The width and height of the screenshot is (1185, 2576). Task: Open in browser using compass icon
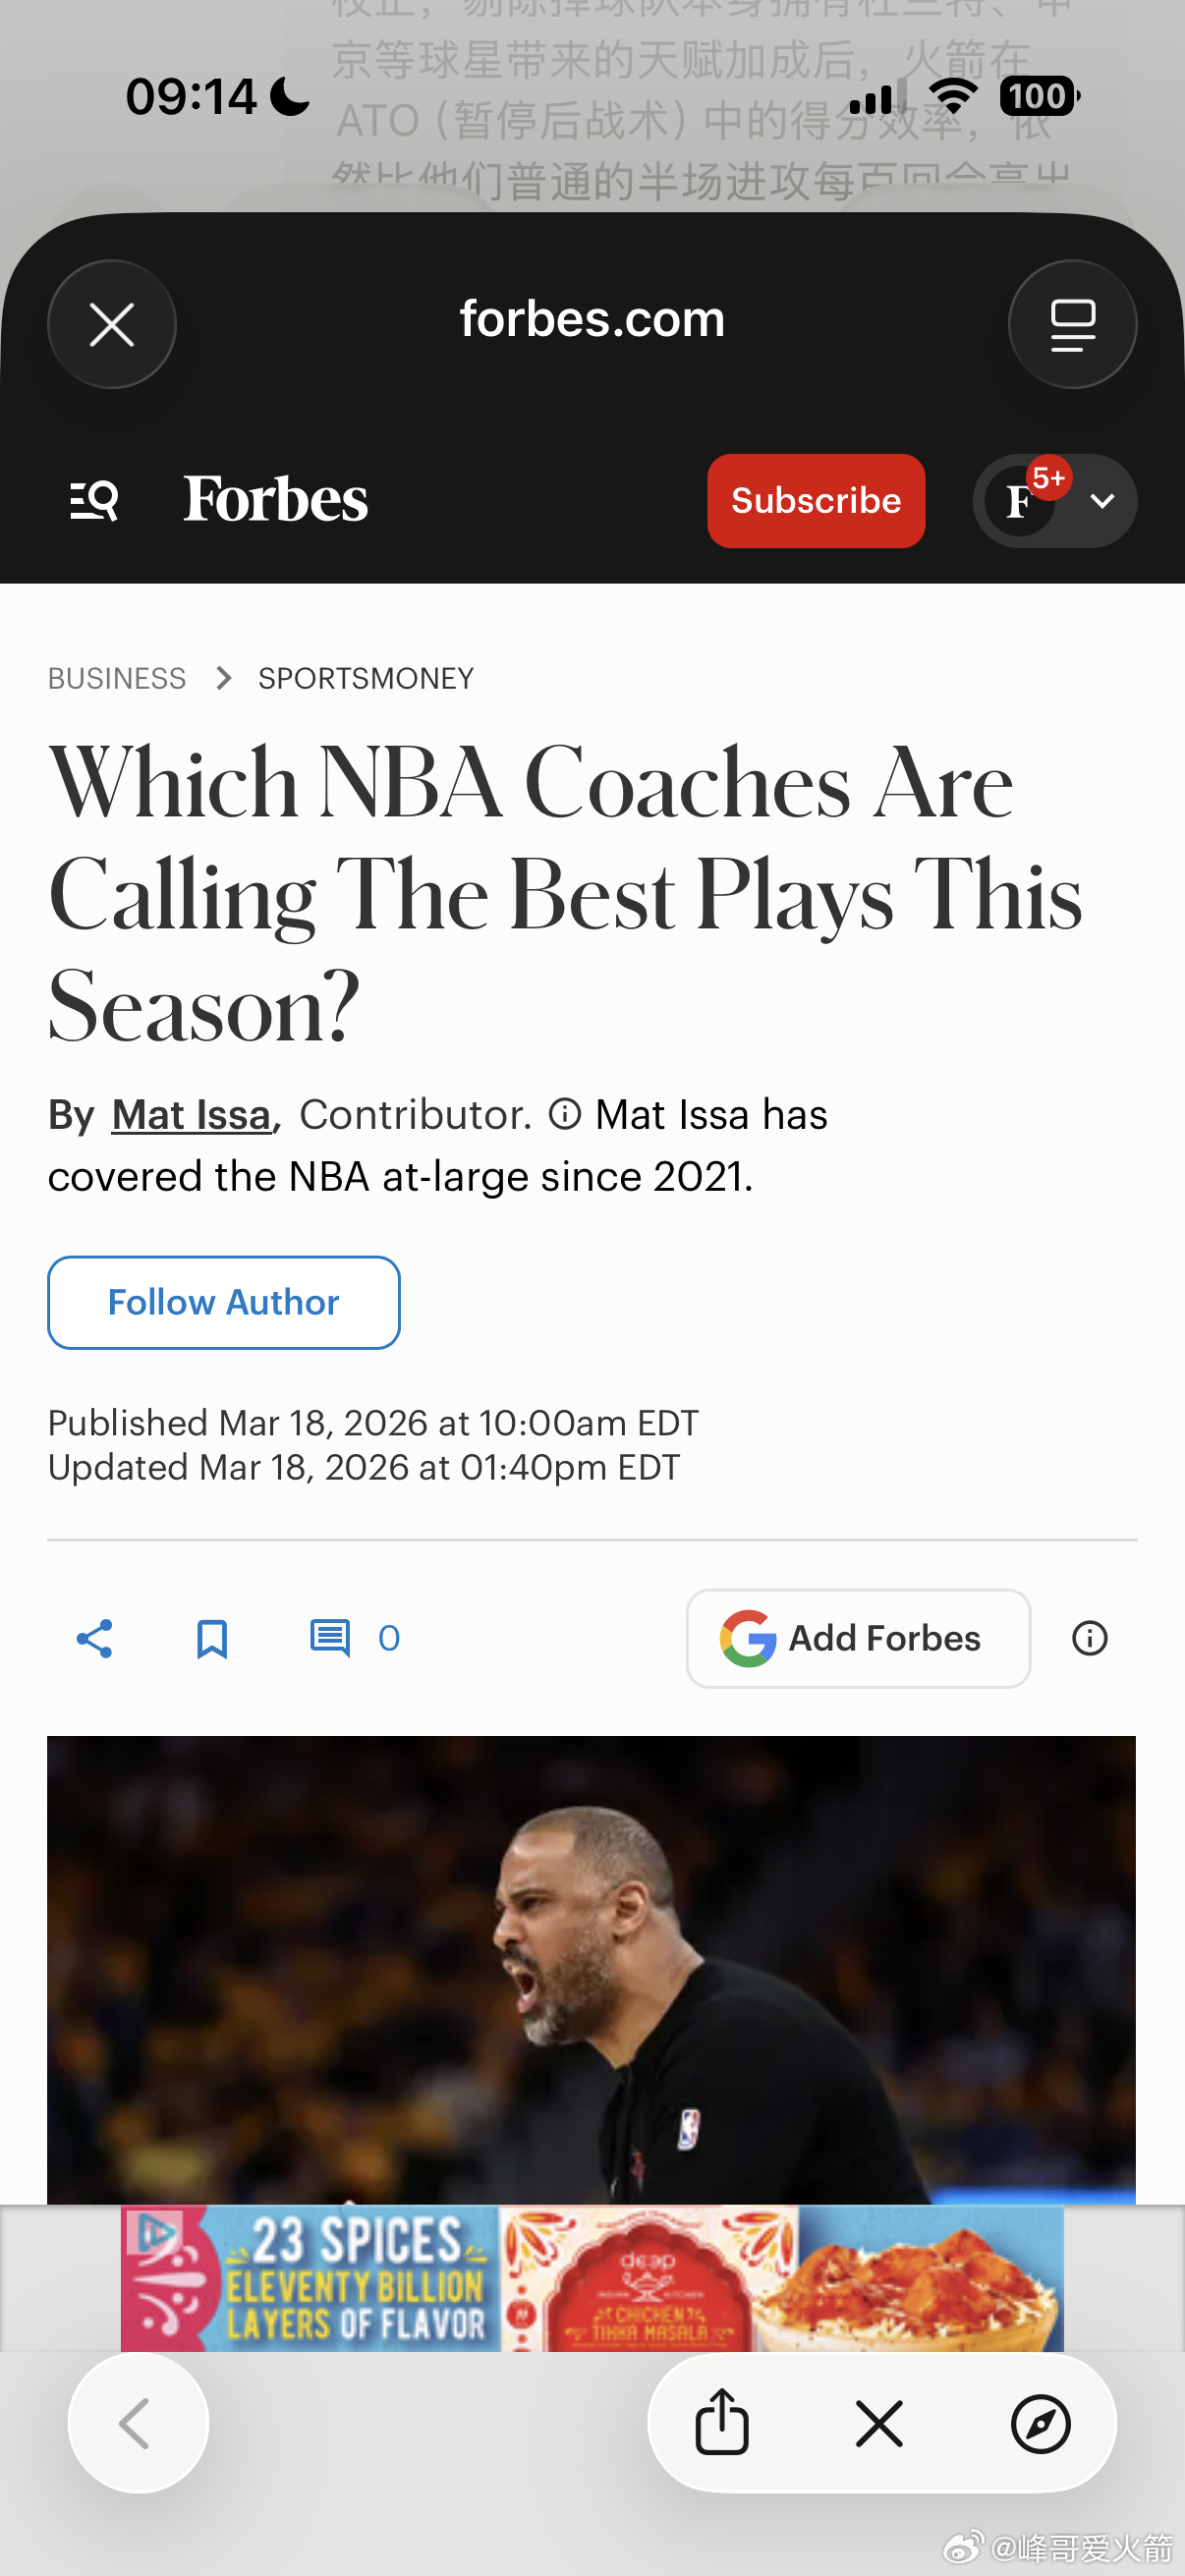1040,2424
